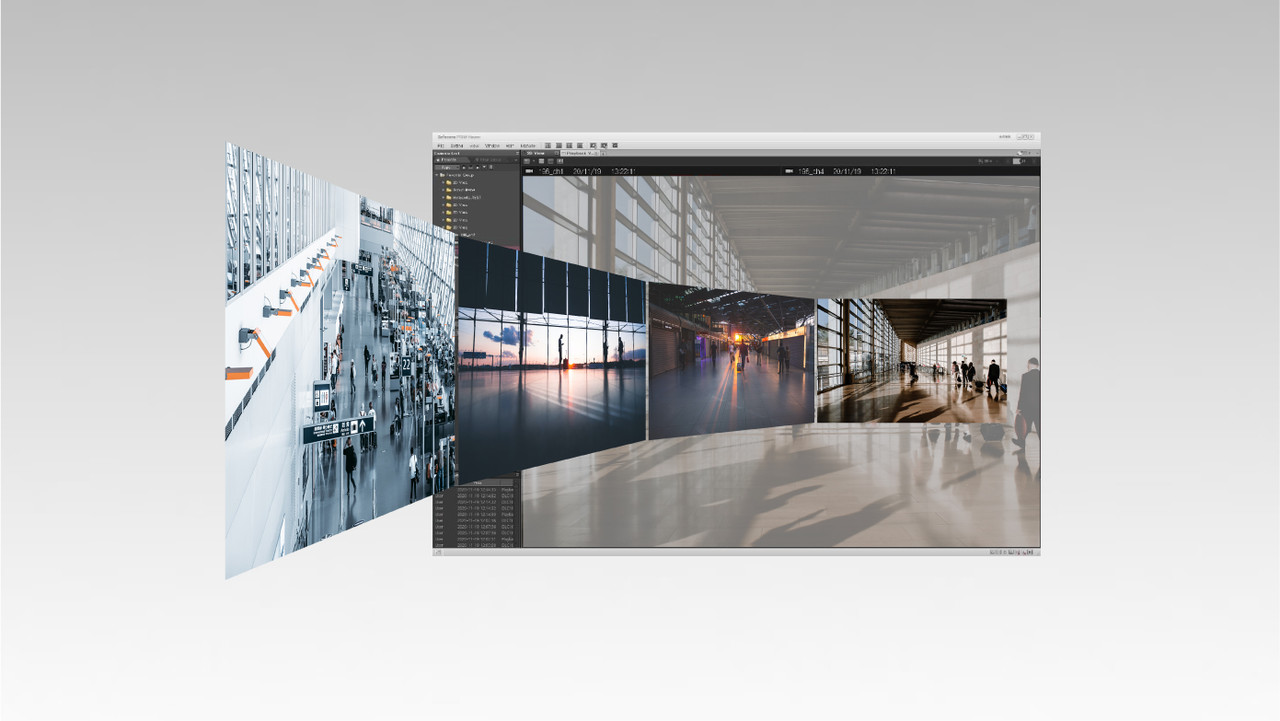Select the bright corridor travelers video tile
This screenshot has width=1280, height=721.
tap(911, 360)
